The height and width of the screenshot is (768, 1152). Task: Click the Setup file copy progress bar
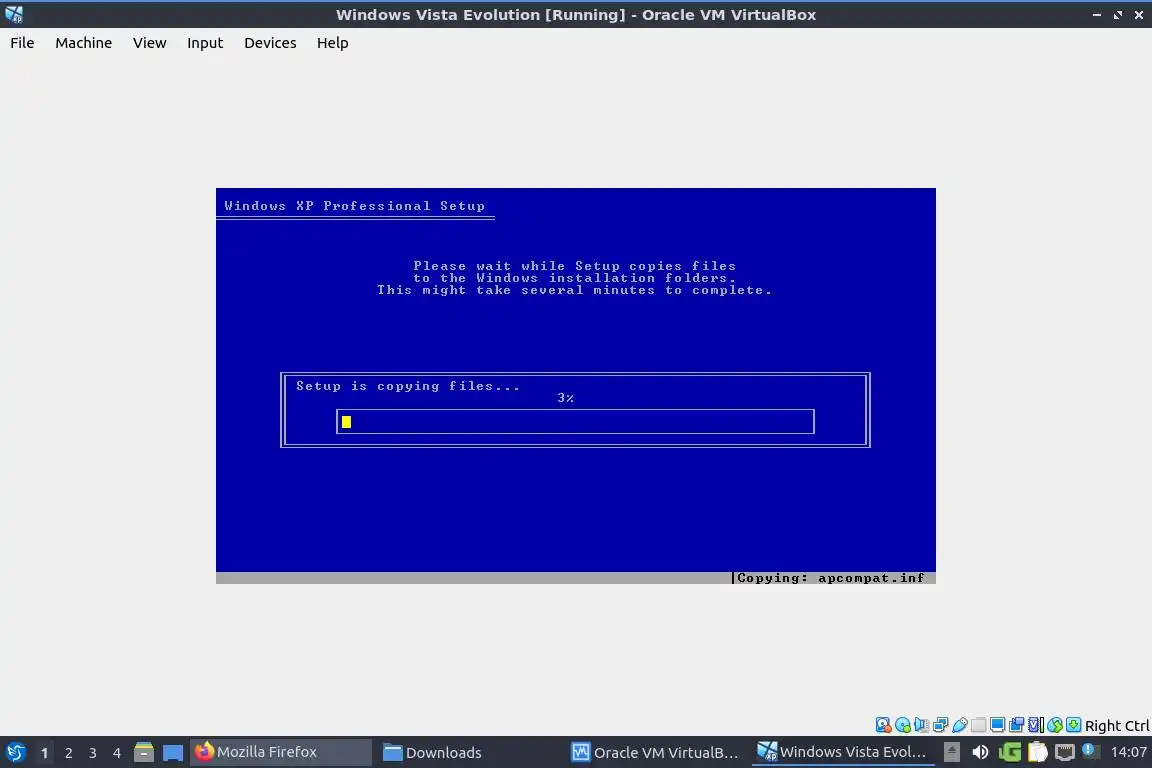click(575, 421)
